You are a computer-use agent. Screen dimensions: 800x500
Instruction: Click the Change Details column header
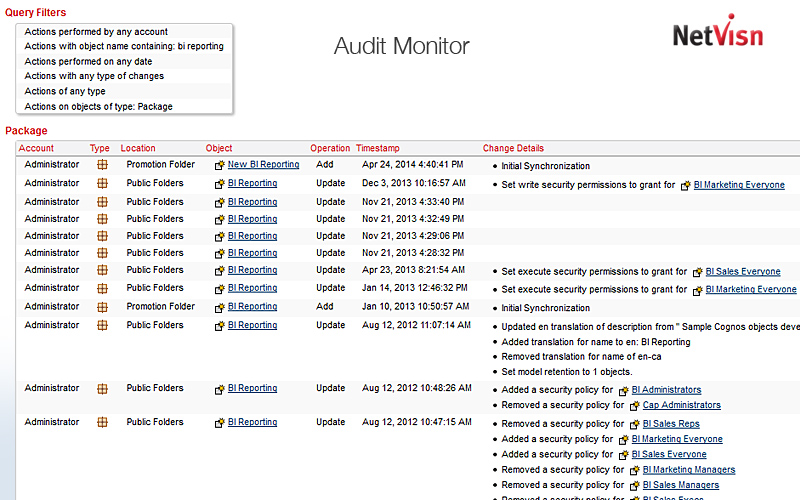click(x=513, y=149)
